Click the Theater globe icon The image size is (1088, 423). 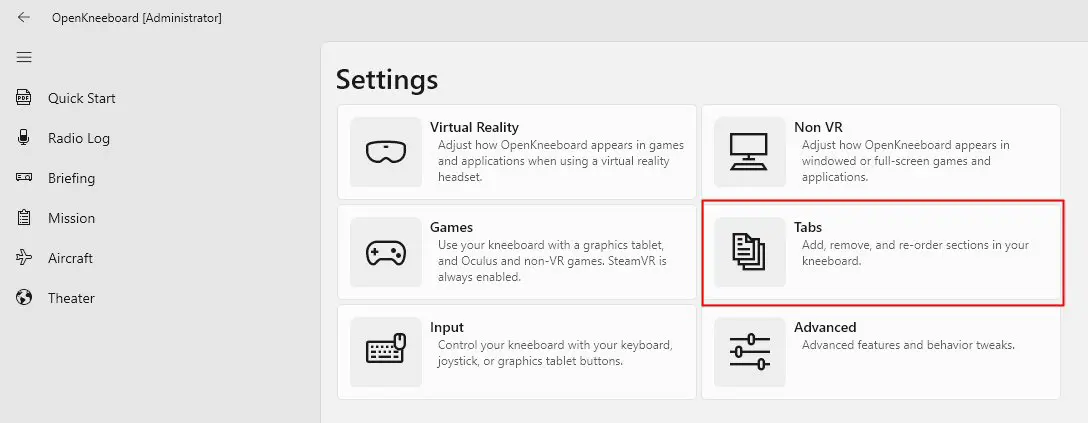(x=24, y=297)
